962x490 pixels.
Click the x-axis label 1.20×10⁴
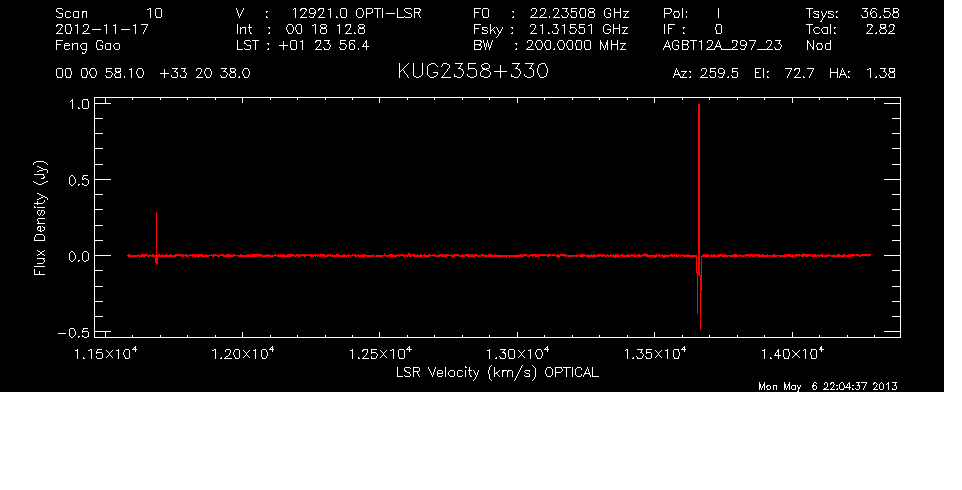click(243, 354)
